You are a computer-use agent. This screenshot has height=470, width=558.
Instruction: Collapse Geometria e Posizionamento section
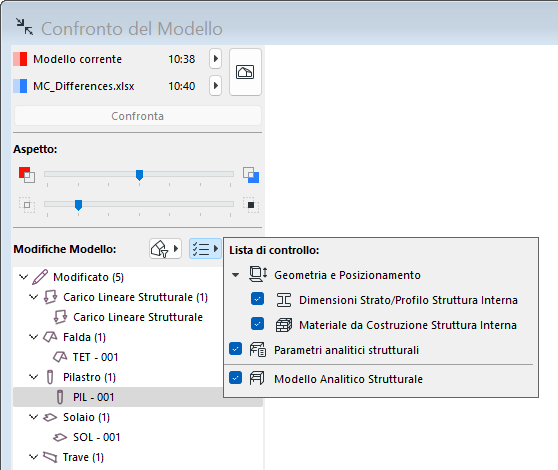click(x=235, y=275)
